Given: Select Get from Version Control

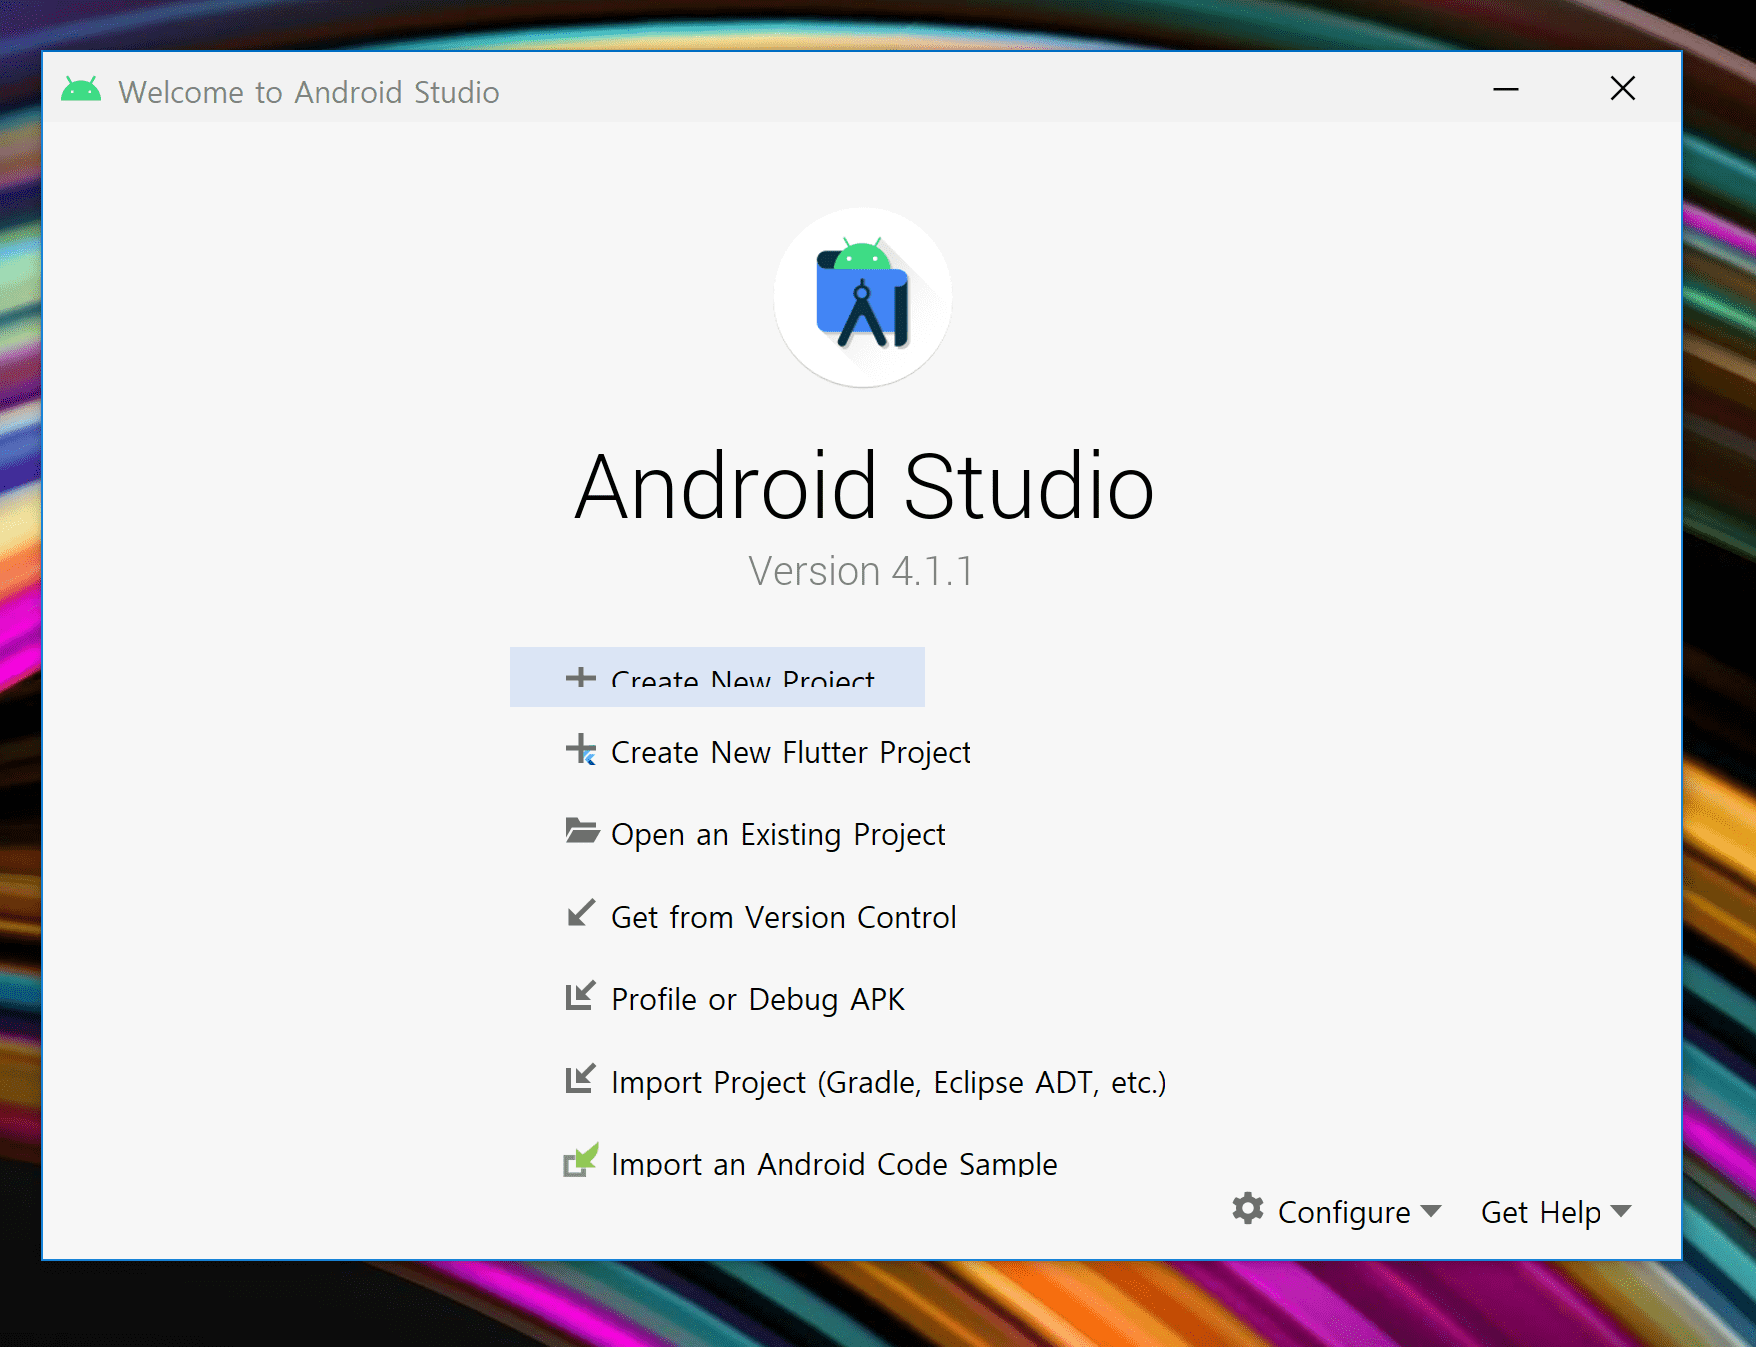Looking at the screenshot, I should tap(761, 916).
